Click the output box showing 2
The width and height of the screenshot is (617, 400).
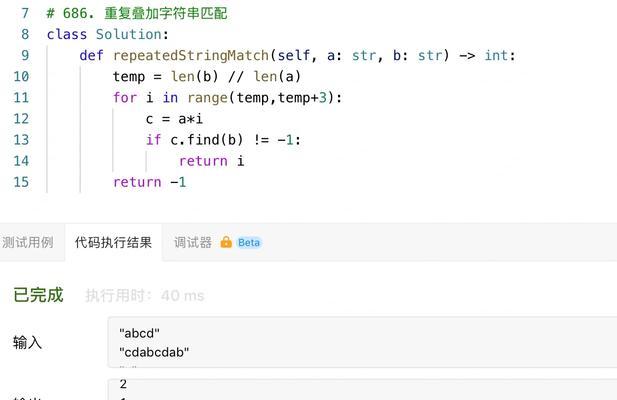(x=362, y=389)
